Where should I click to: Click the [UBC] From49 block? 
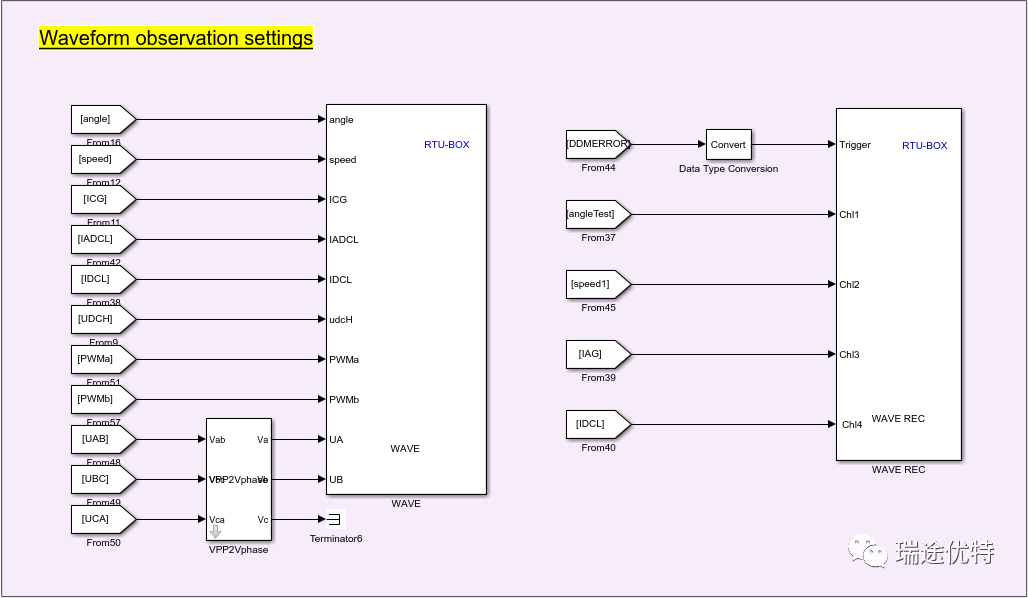pos(100,479)
